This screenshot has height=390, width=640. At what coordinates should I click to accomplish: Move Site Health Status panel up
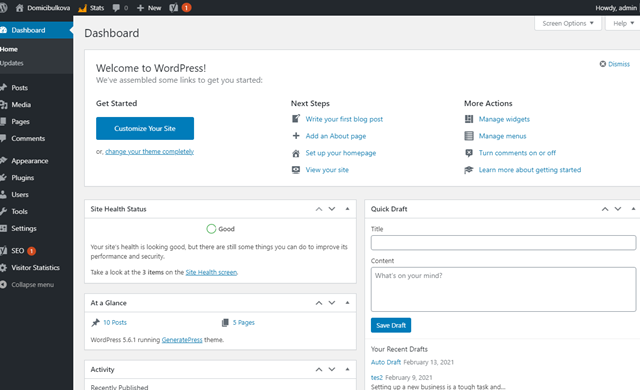(319, 209)
